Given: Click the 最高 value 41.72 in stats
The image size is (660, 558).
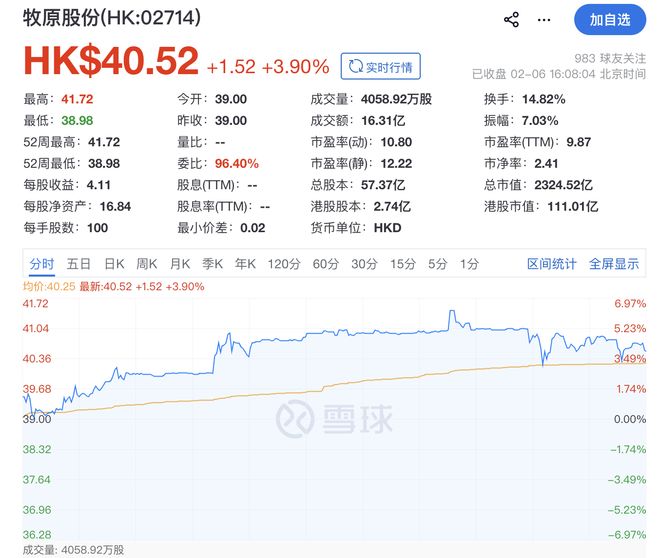Looking at the screenshot, I should coord(77,99).
